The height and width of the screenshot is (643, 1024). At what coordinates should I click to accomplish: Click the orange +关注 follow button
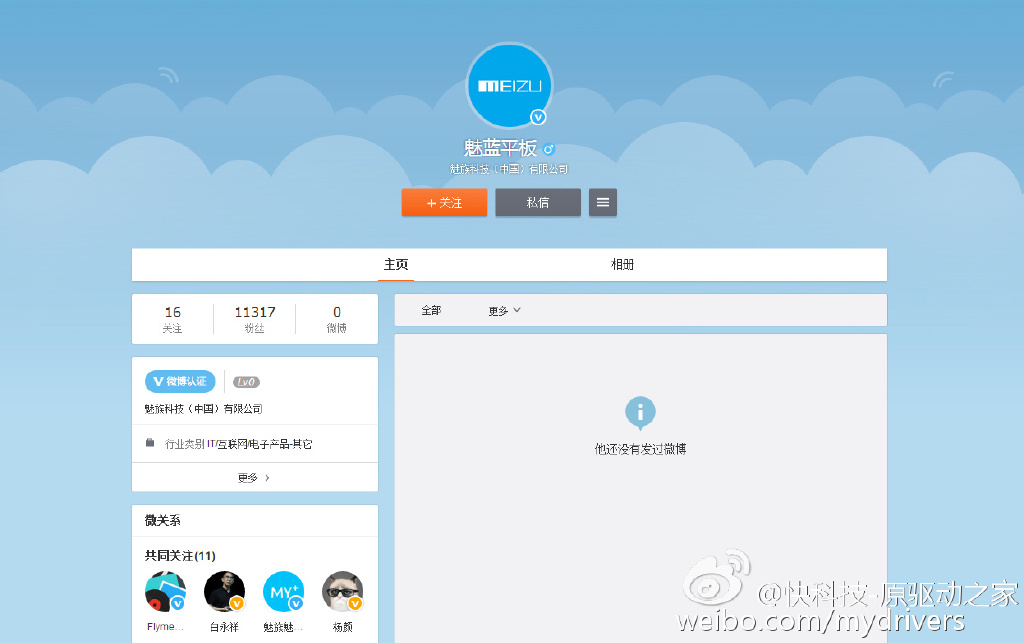[x=444, y=202]
